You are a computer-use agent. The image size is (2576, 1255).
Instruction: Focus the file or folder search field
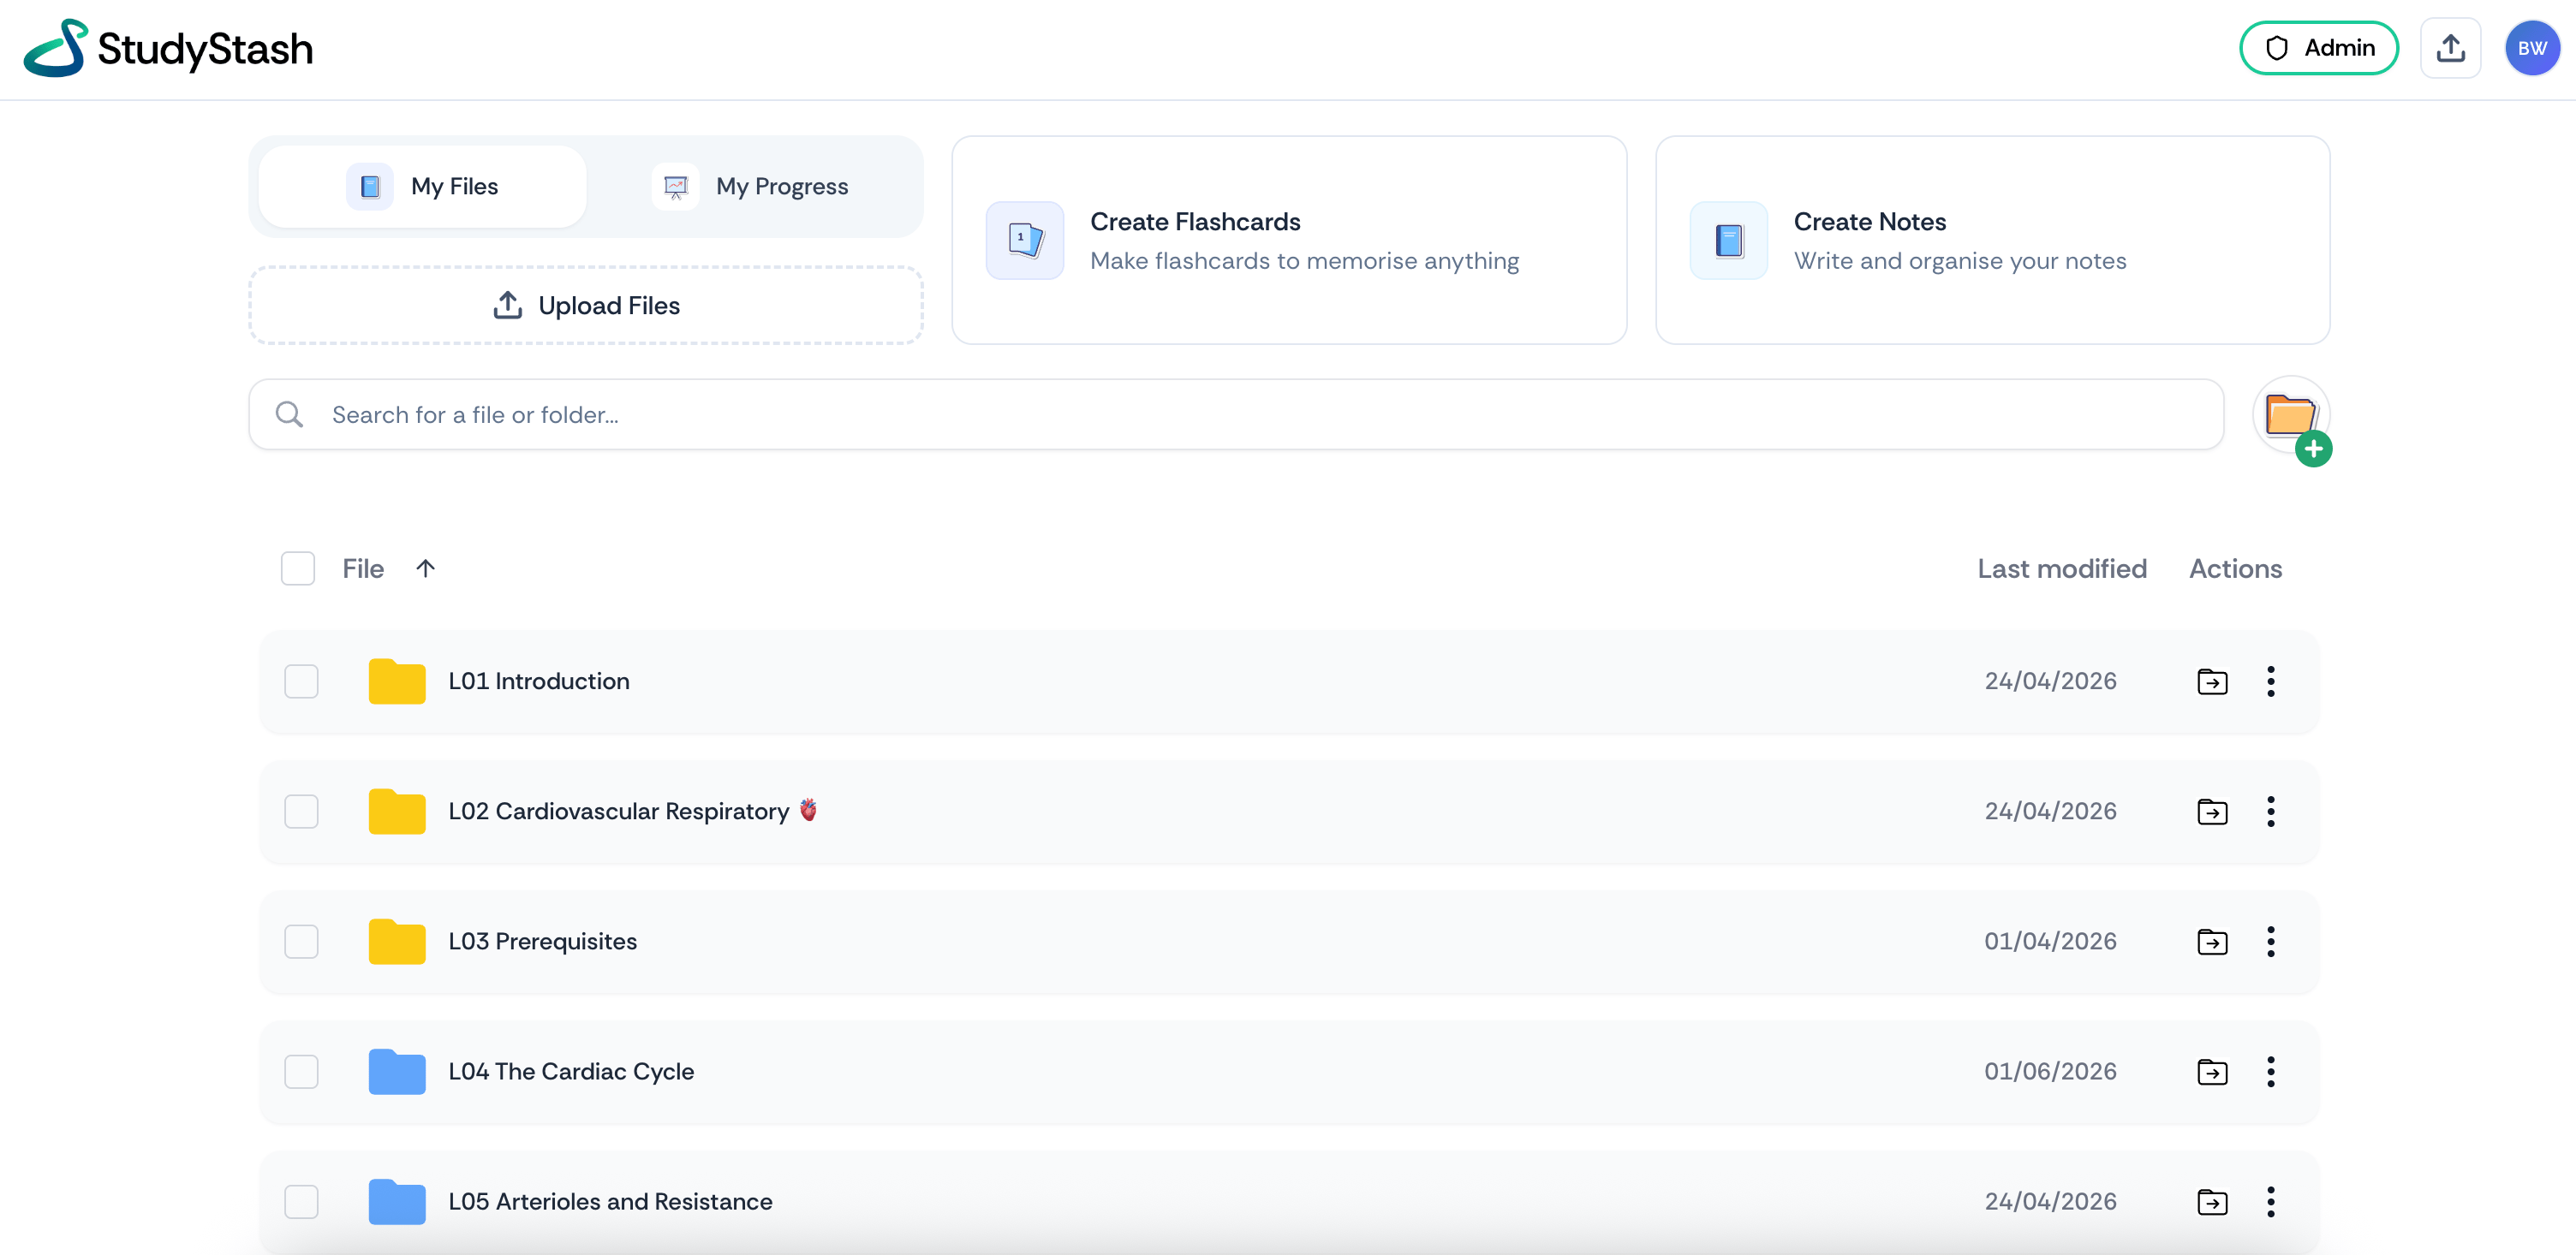tap(1236, 414)
